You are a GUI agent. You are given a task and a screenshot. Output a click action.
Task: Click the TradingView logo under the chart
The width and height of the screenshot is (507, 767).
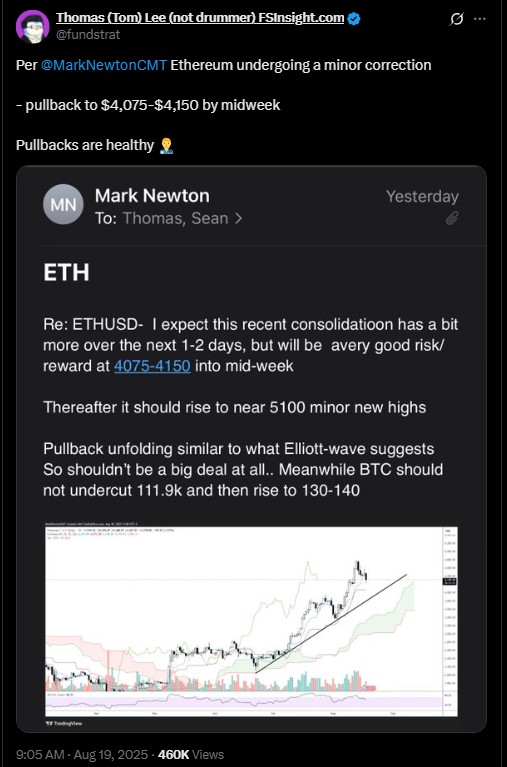click(x=56, y=723)
